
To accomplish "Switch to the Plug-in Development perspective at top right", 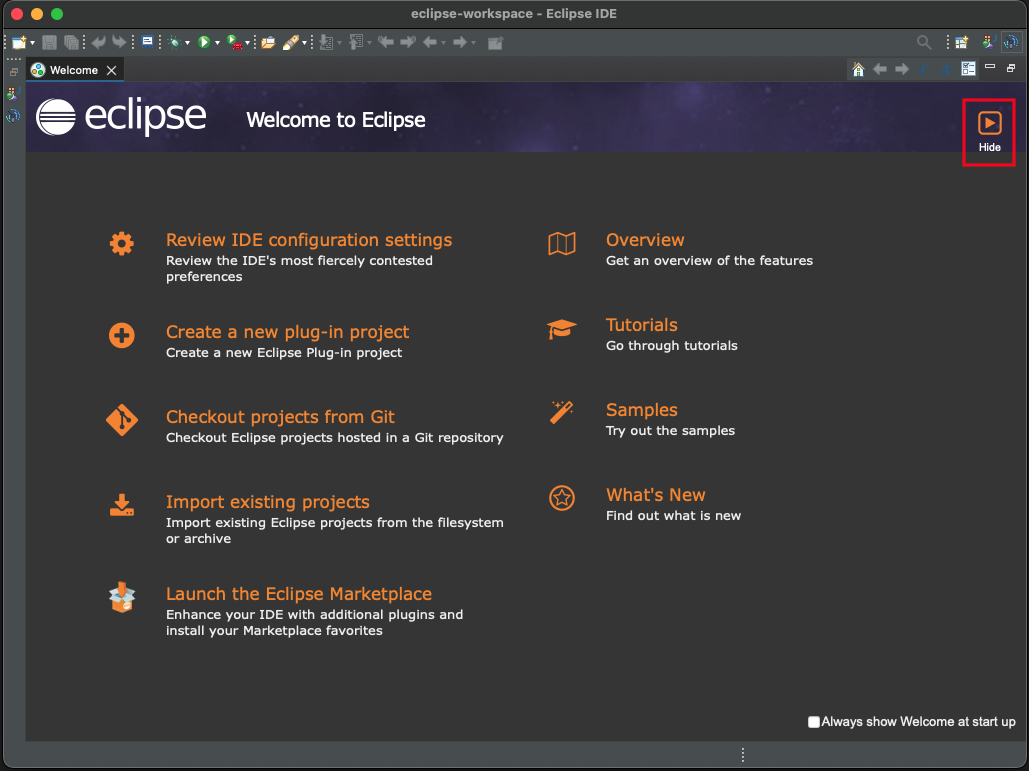I will 989,43.
